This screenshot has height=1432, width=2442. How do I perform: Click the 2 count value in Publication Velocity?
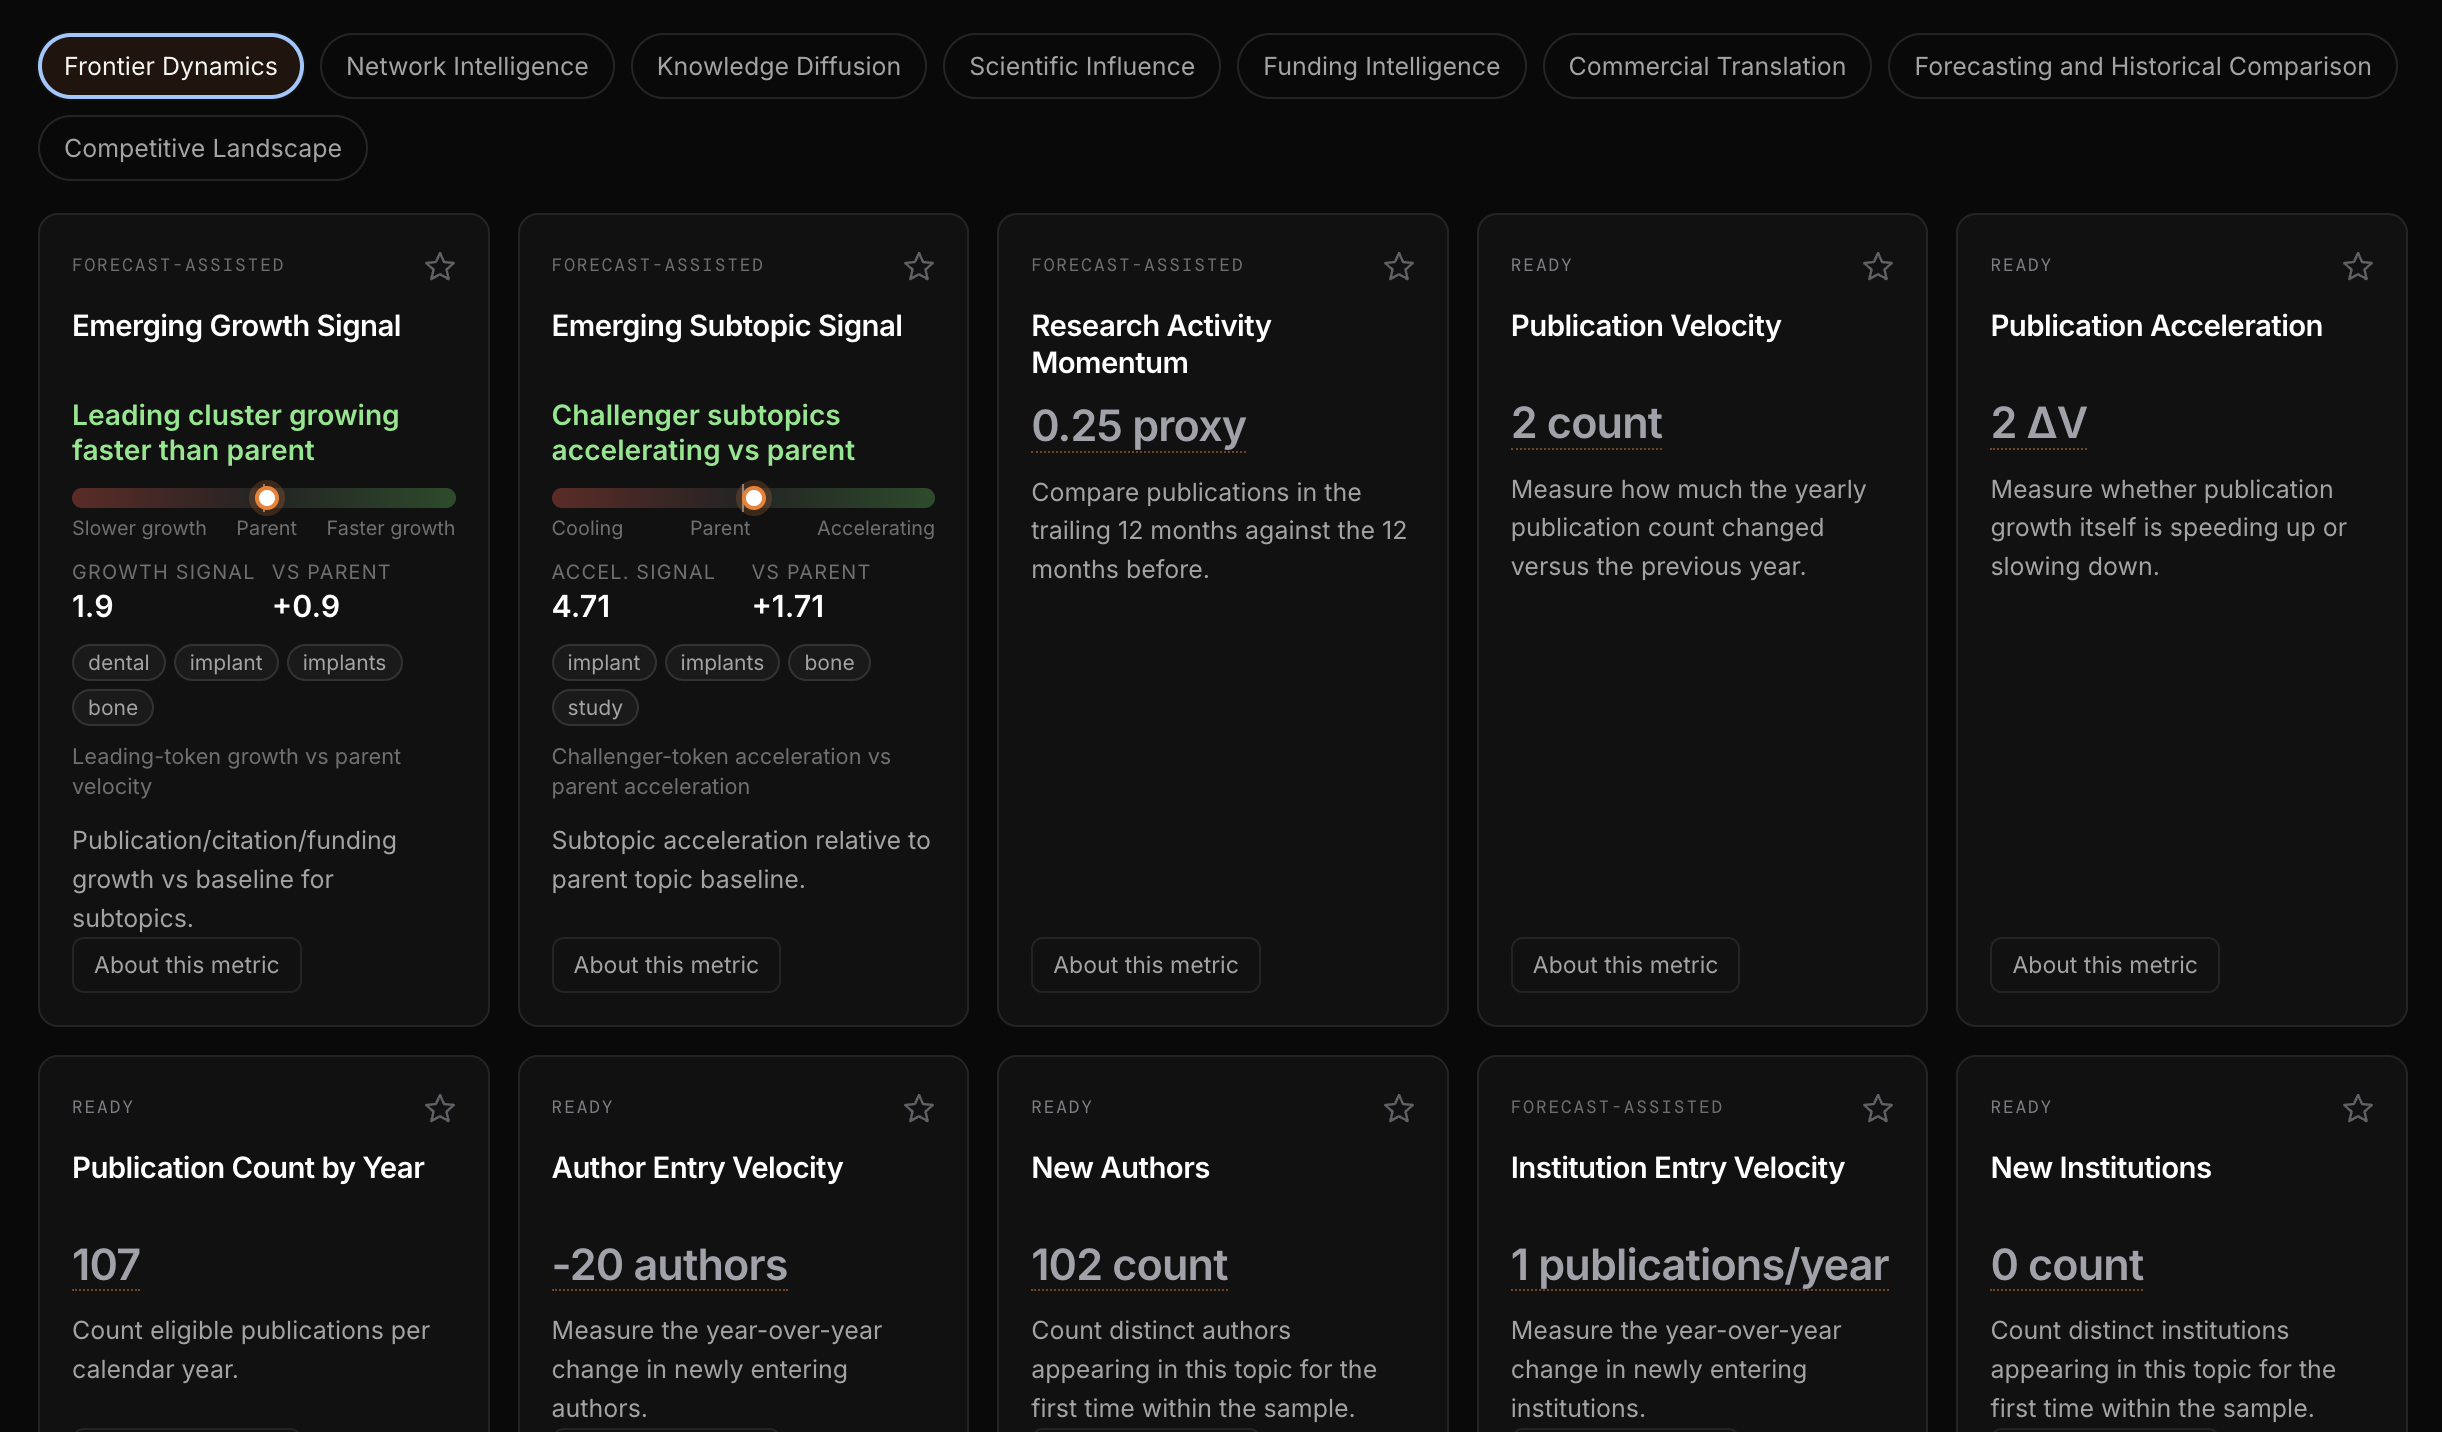[1586, 423]
